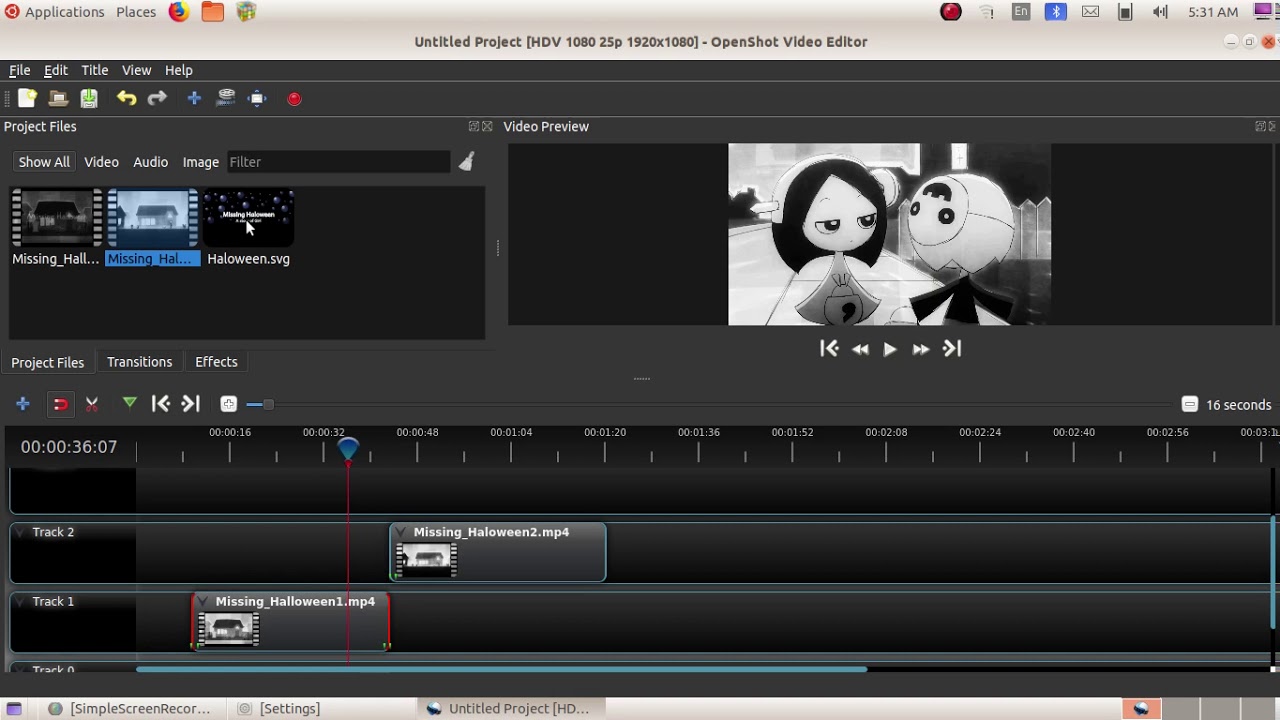This screenshot has width=1280, height=720.
Task: Jump to end of video preview
Action: (x=952, y=348)
